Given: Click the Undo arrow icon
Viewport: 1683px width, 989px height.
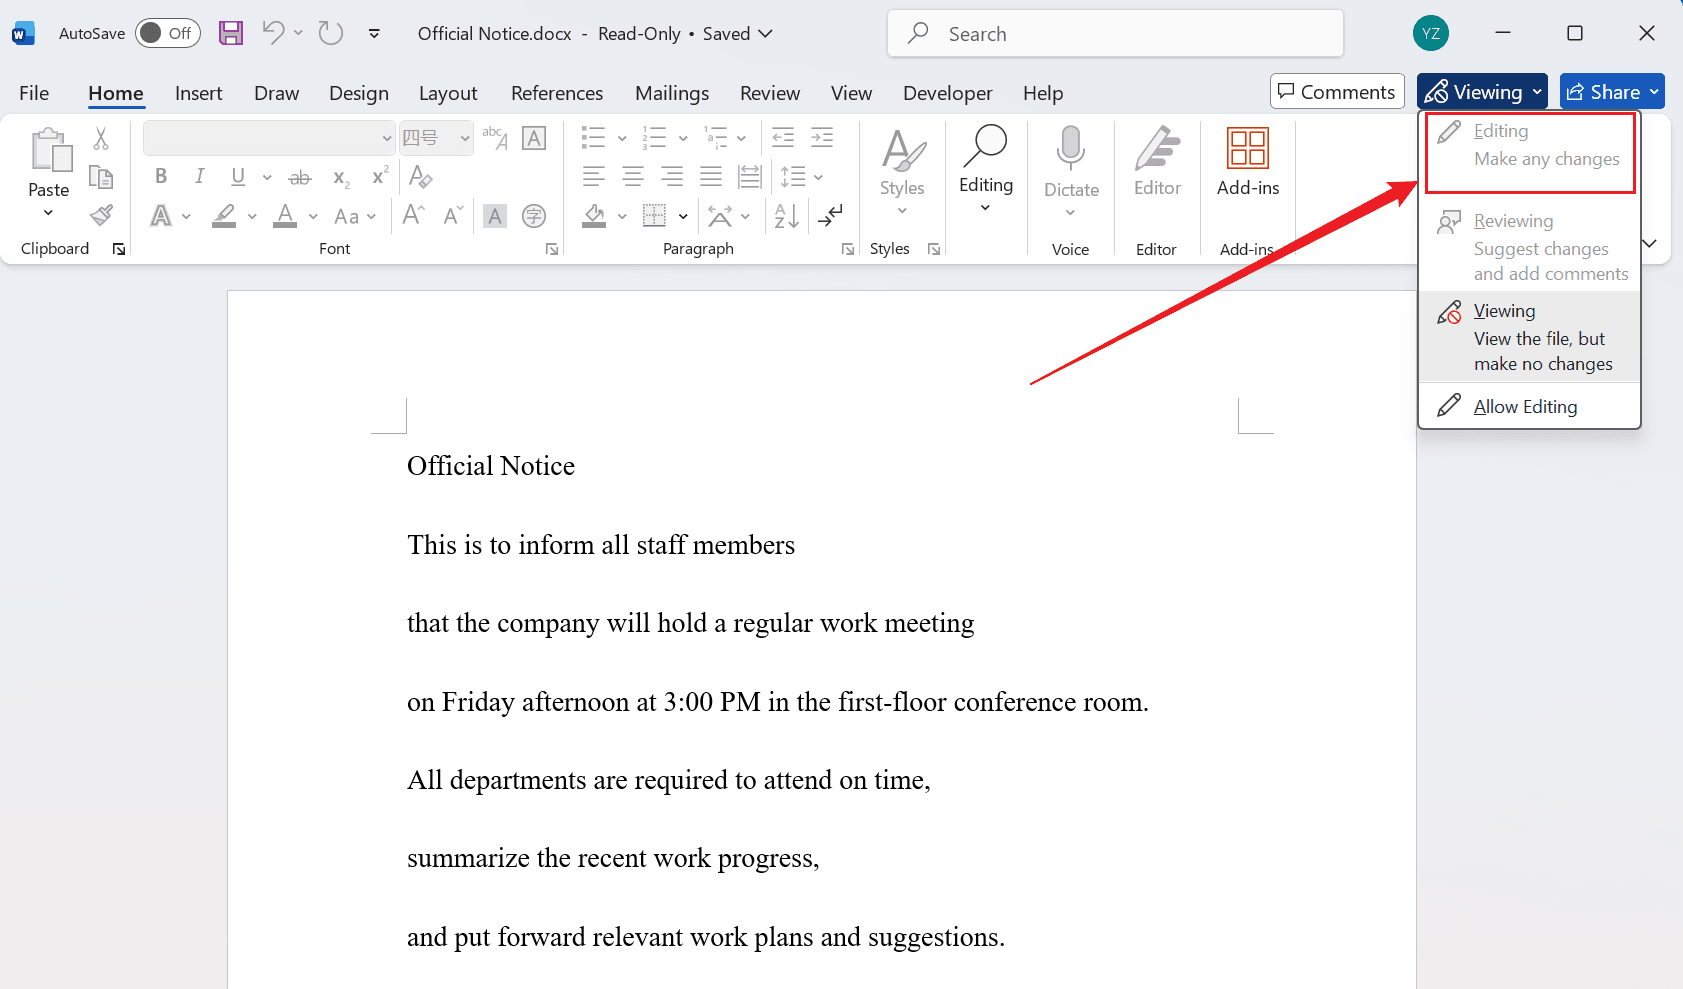Looking at the screenshot, I should pos(273,33).
